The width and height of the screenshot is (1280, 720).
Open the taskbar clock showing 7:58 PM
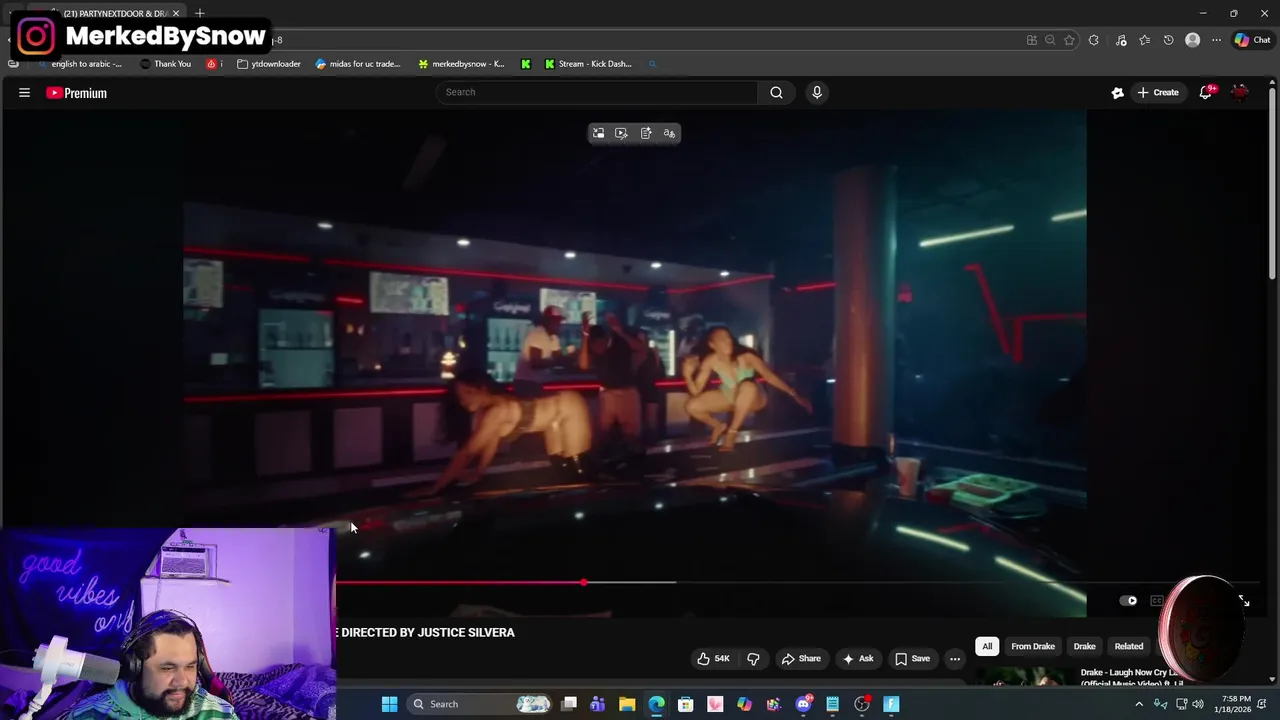point(1235,704)
